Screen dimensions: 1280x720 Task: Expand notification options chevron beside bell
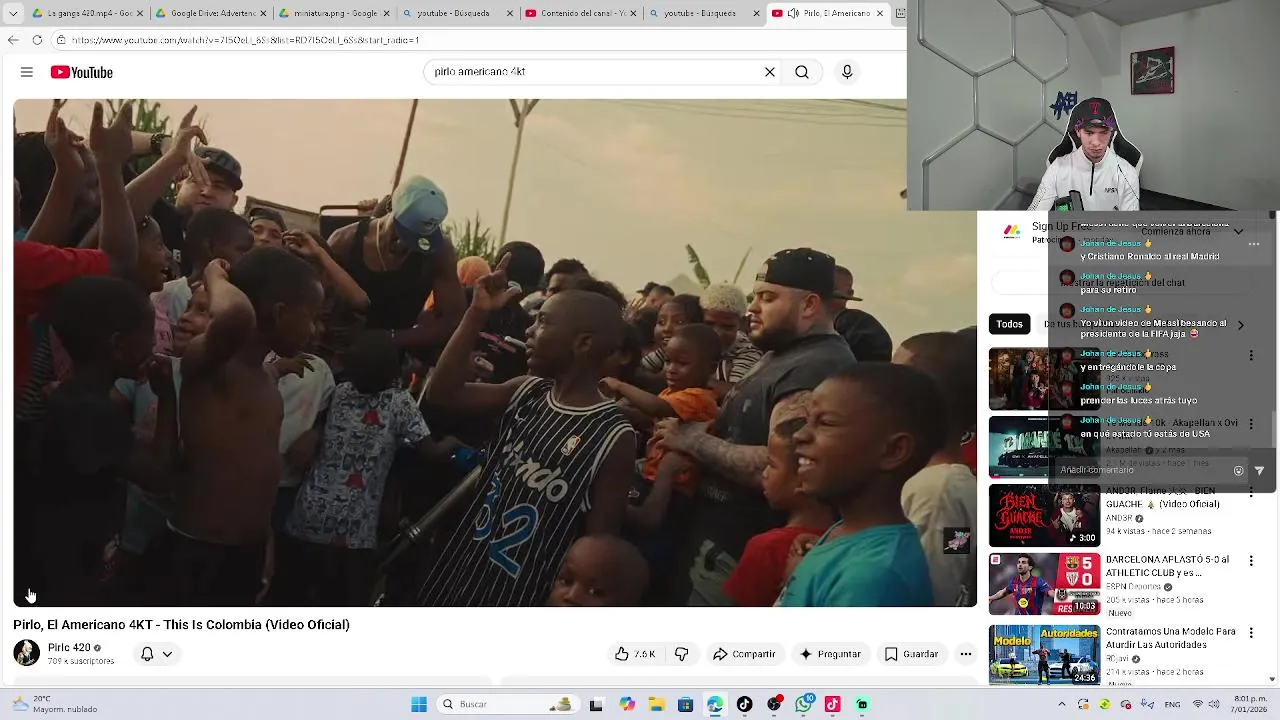167,654
